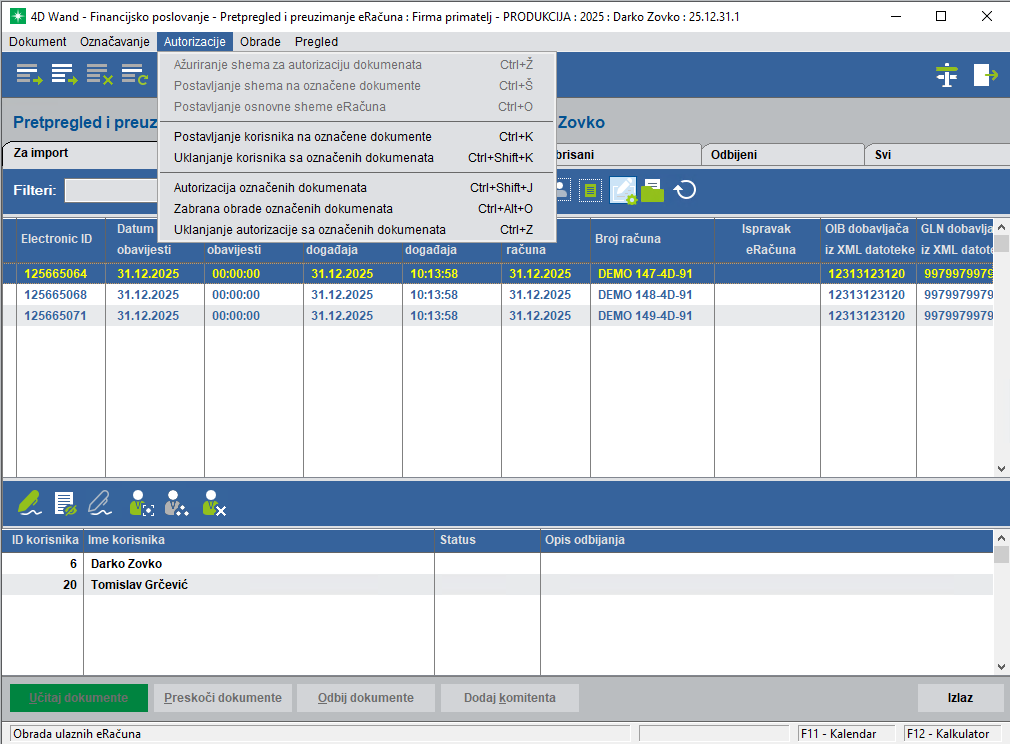Click the documents table scroll-down arrow
Viewport: 1010px width, 744px height.
1001,468
